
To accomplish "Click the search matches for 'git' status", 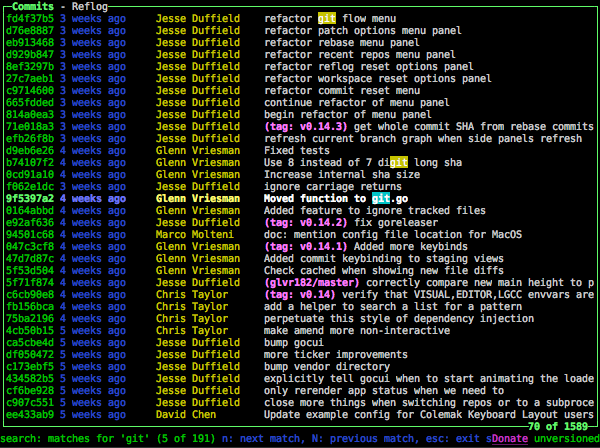I will pos(108,438).
